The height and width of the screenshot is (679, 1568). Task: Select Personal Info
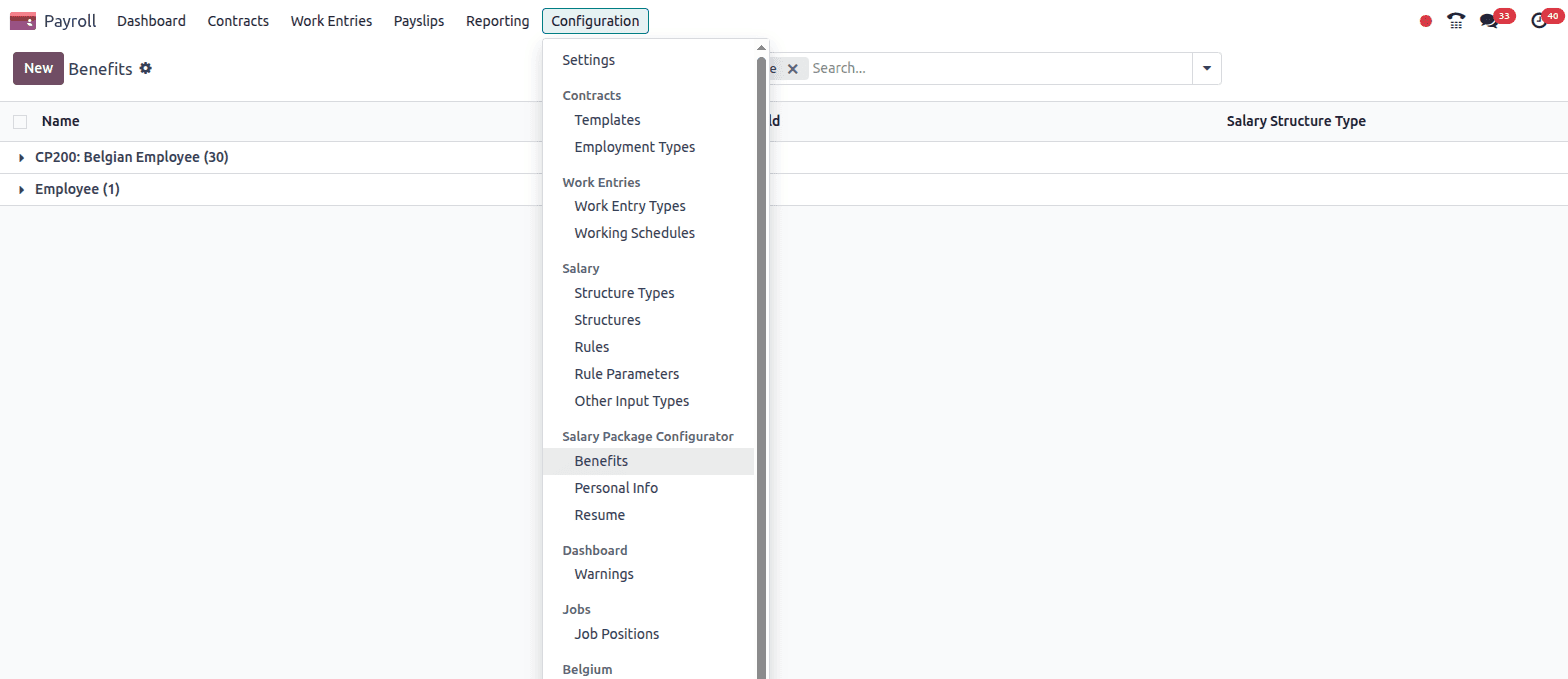click(x=648, y=488)
